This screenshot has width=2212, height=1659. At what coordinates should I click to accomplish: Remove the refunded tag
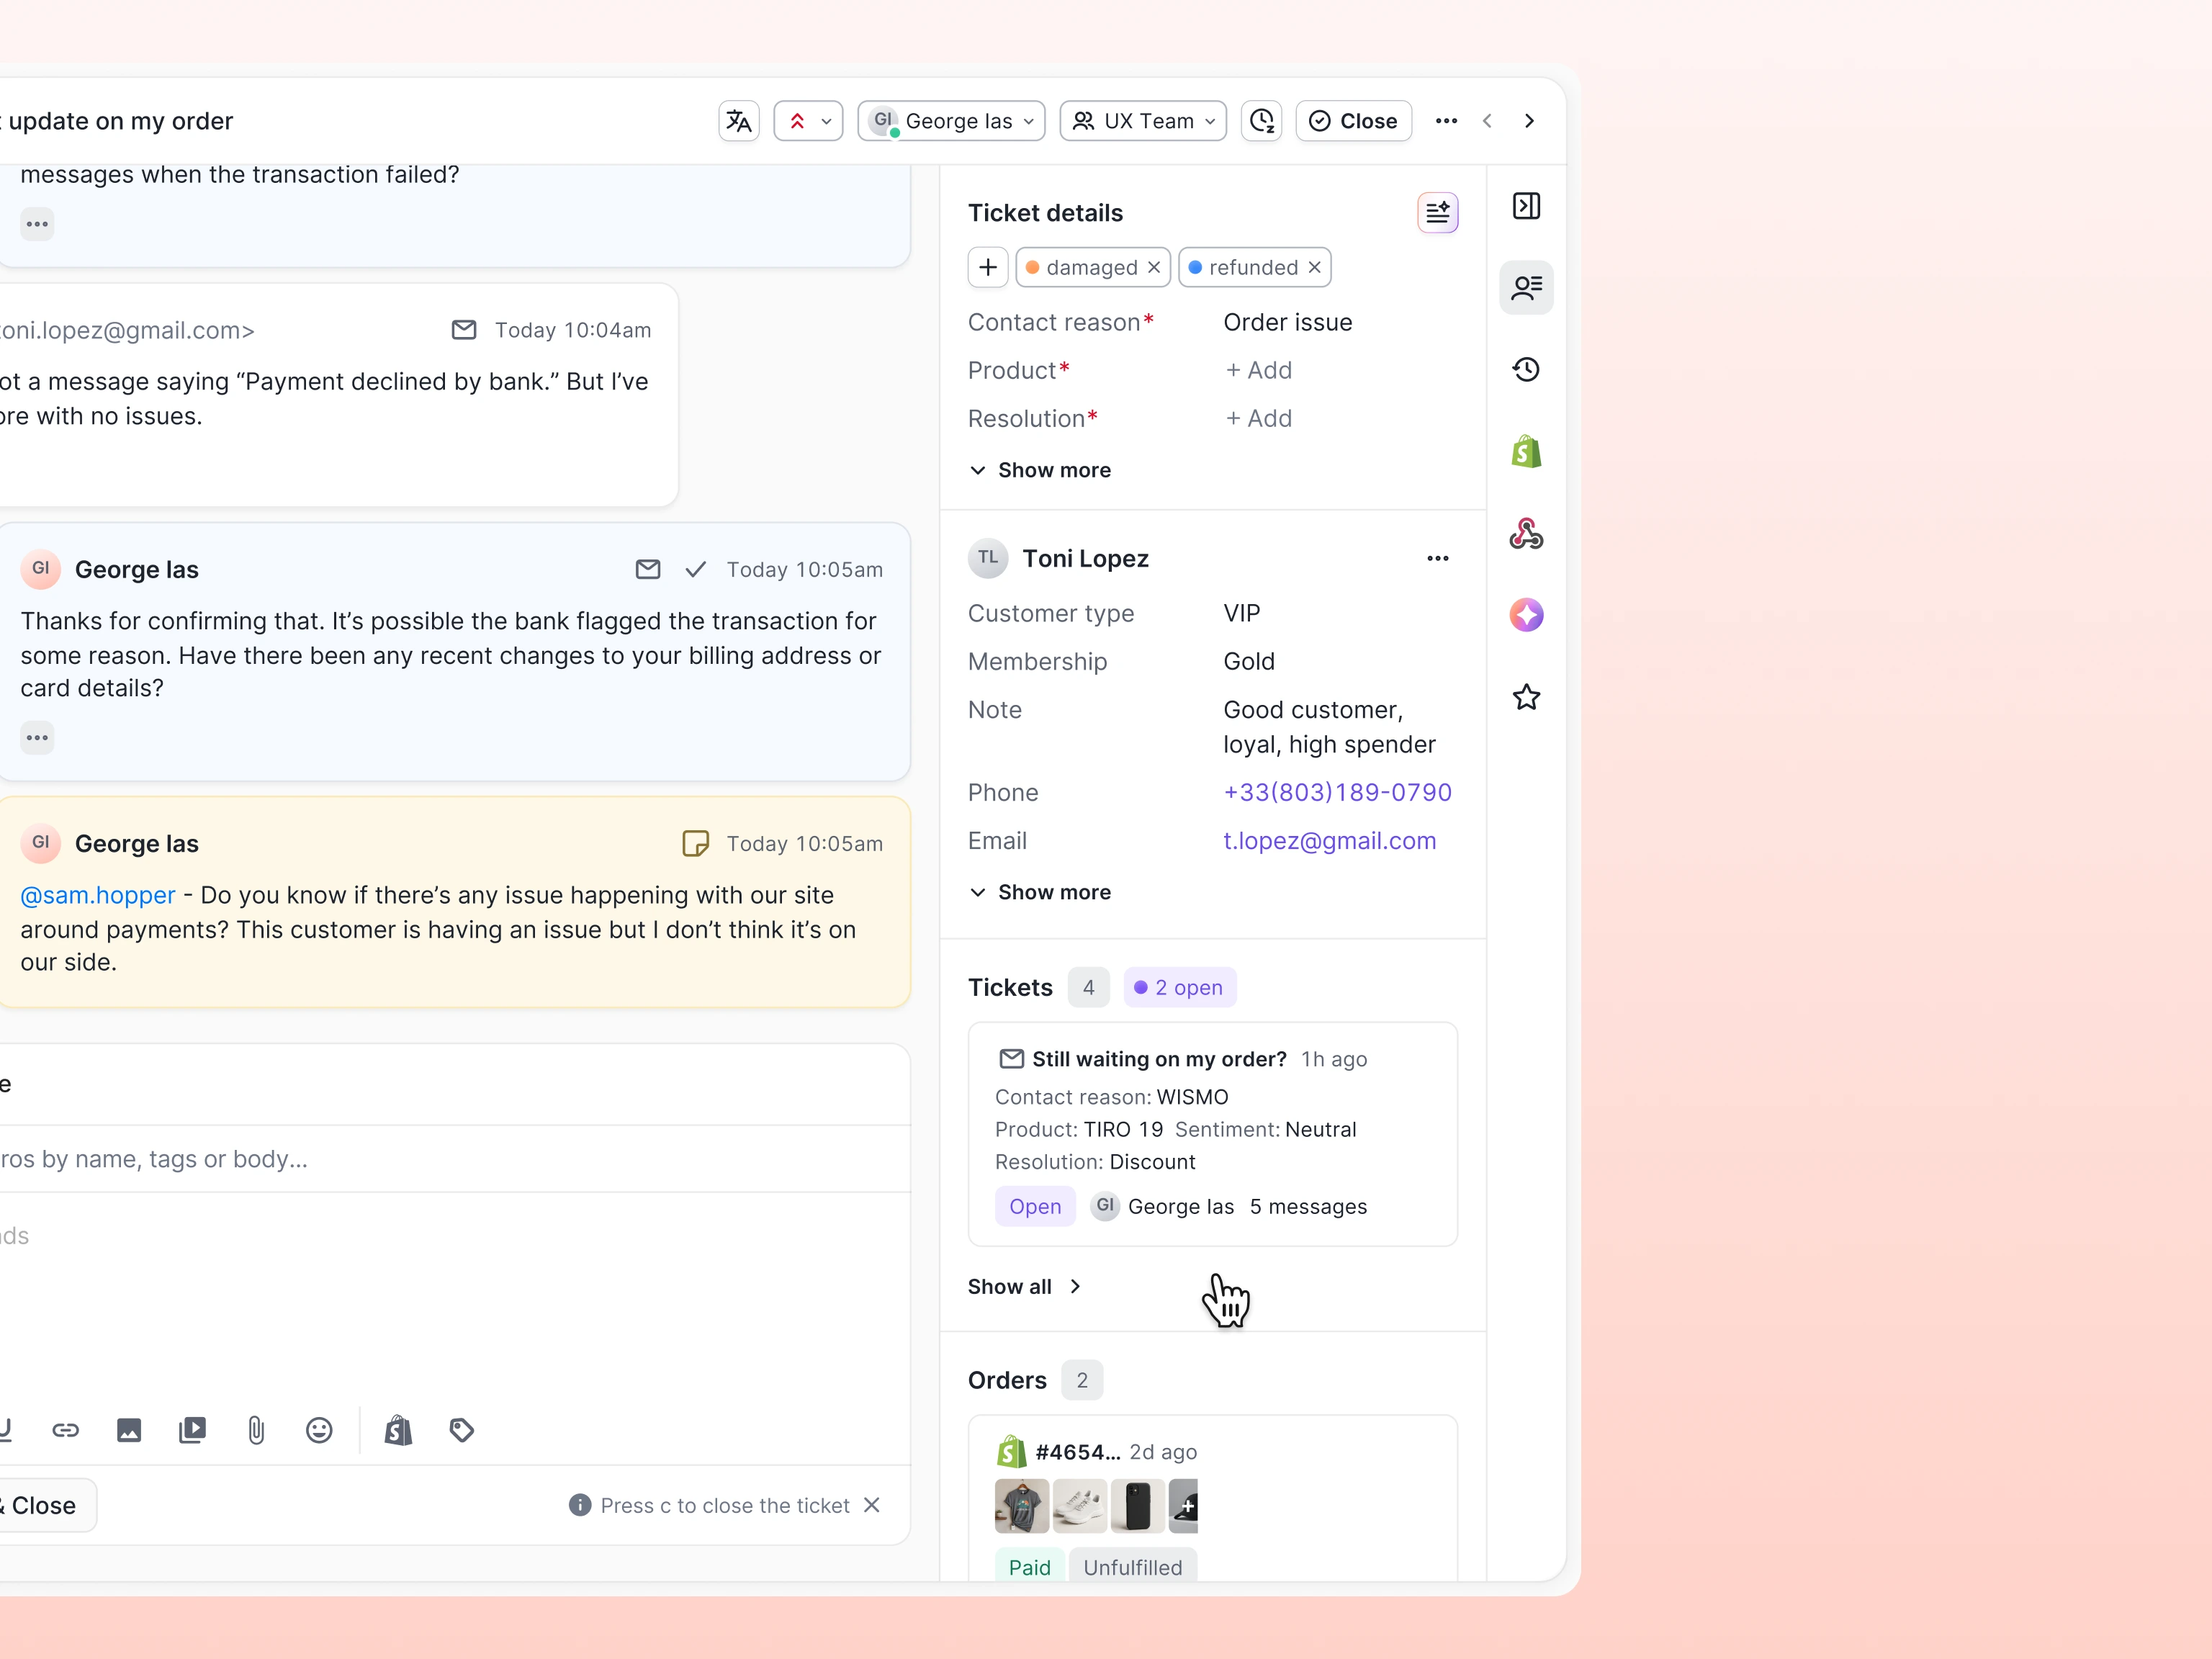(x=1314, y=267)
